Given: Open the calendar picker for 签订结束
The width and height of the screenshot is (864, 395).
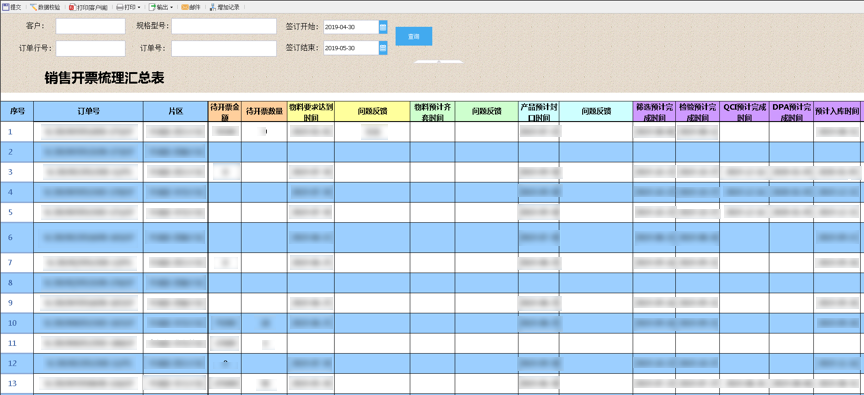Looking at the screenshot, I should tap(383, 48).
